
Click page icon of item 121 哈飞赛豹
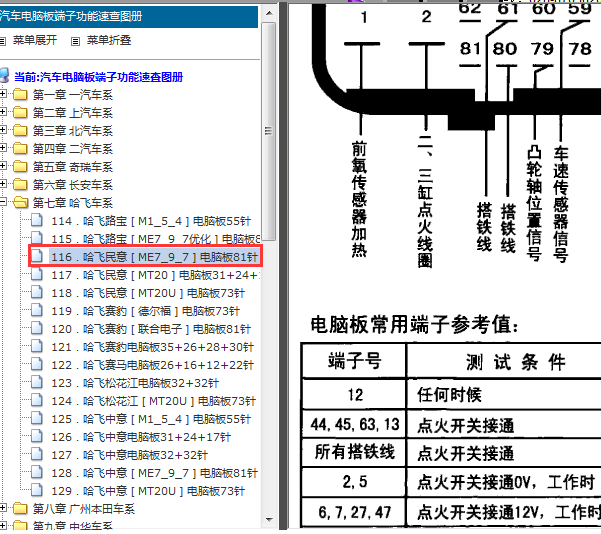click(37, 346)
